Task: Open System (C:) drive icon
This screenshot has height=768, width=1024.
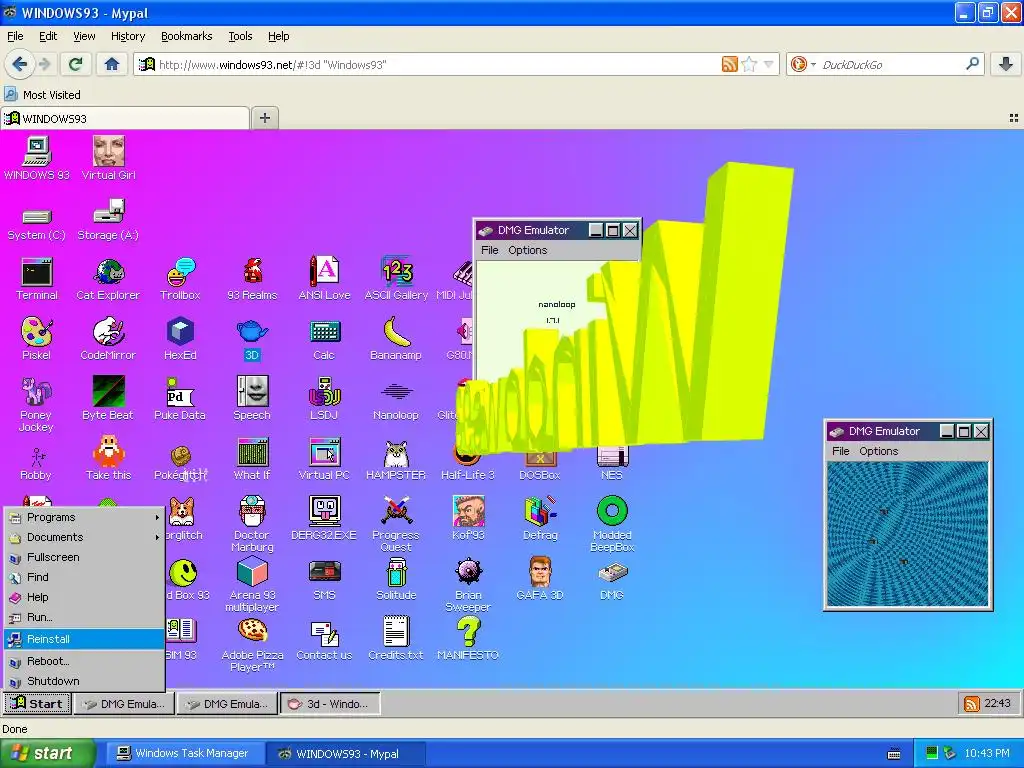Action: [x=37, y=224]
